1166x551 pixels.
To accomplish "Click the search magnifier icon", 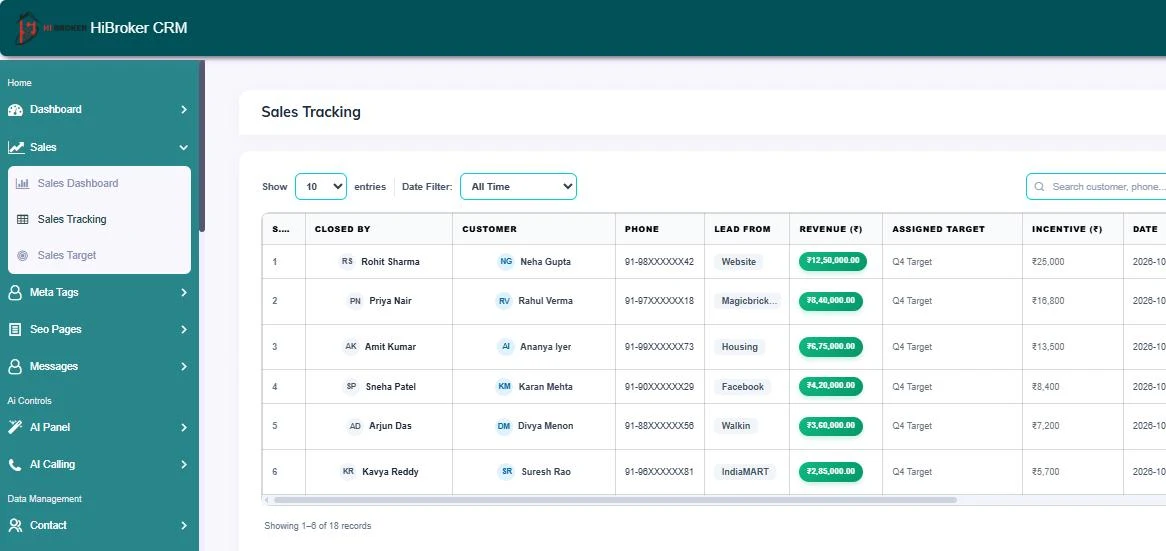I will coord(1040,187).
